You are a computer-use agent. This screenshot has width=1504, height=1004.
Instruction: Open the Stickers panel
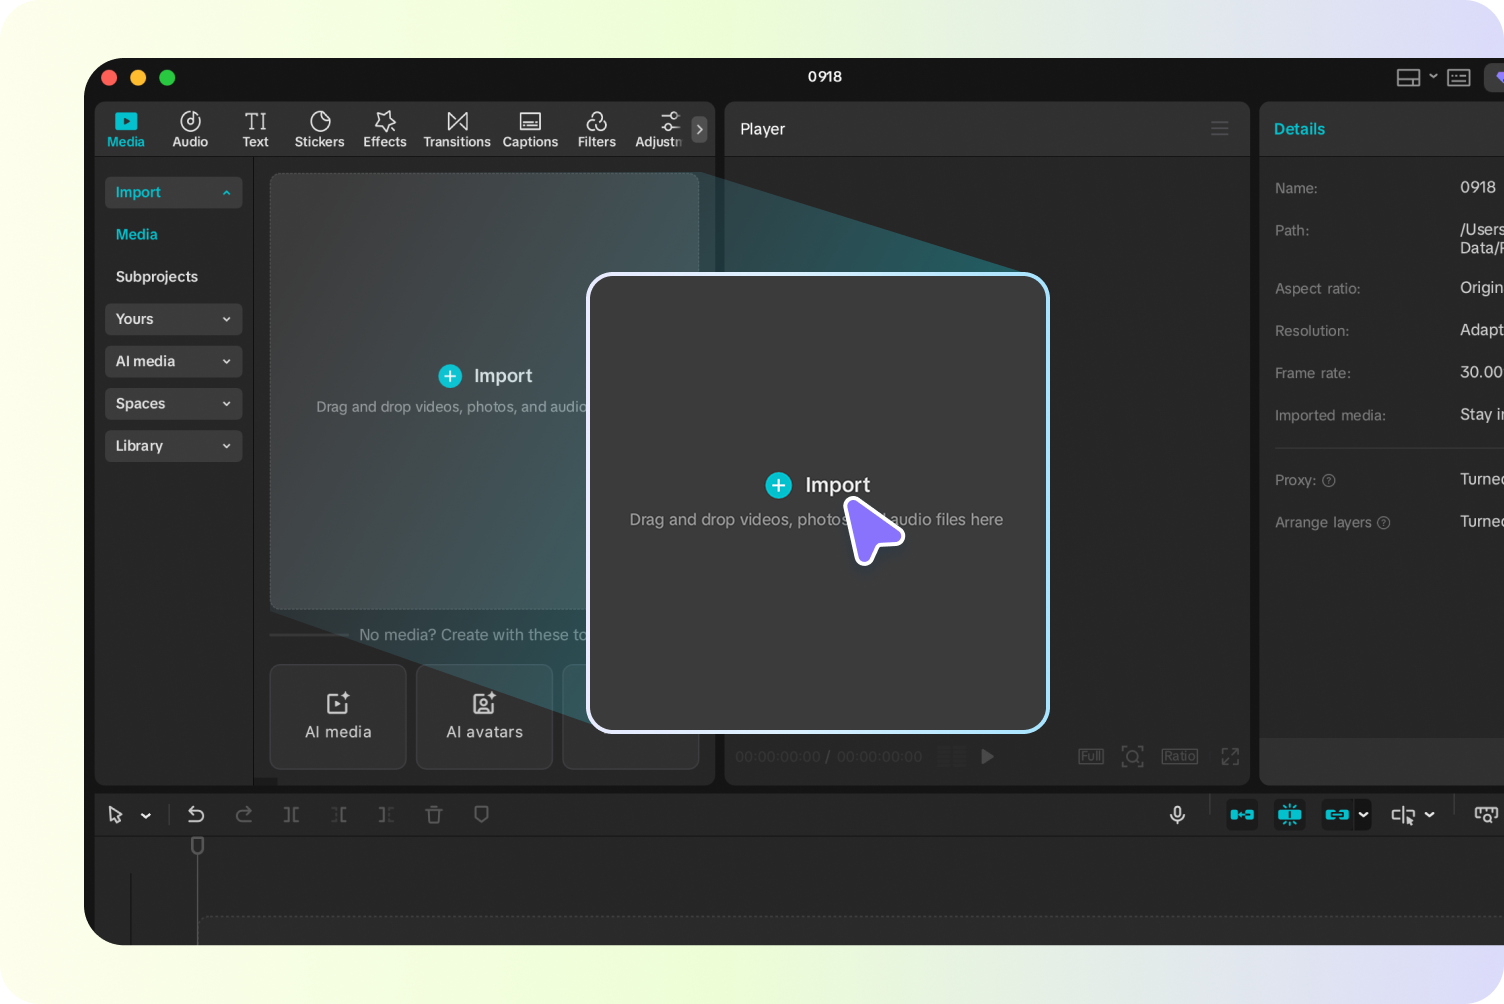click(x=319, y=128)
